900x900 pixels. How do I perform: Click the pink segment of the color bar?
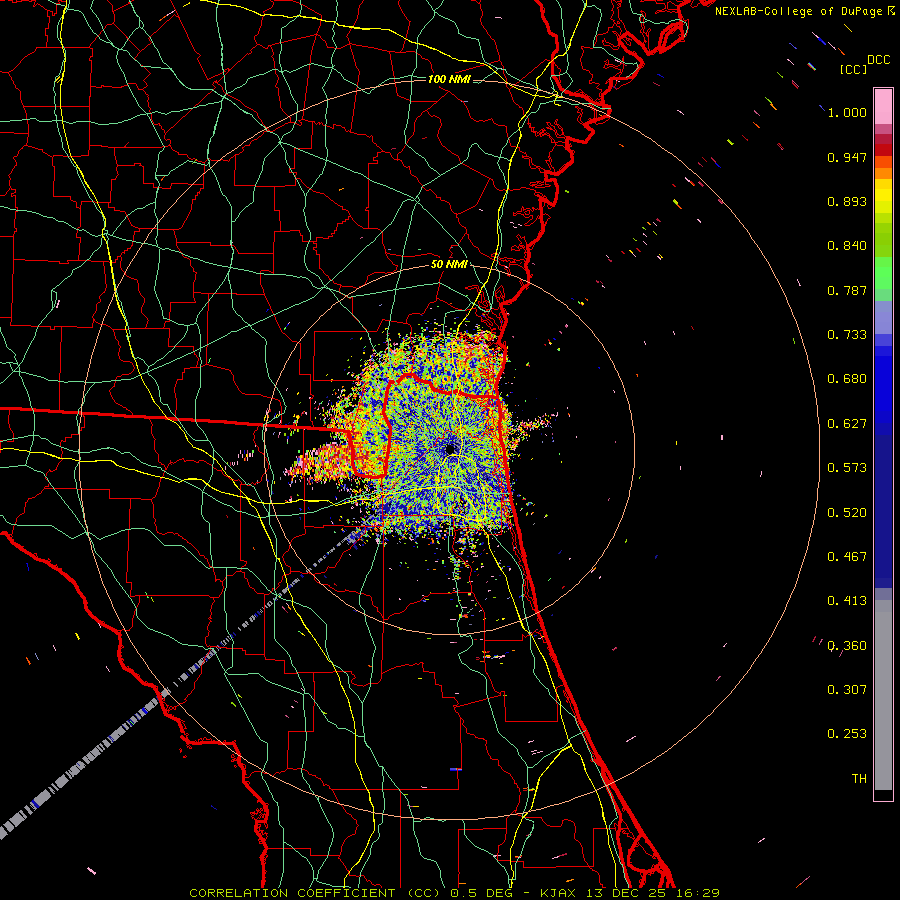(883, 107)
